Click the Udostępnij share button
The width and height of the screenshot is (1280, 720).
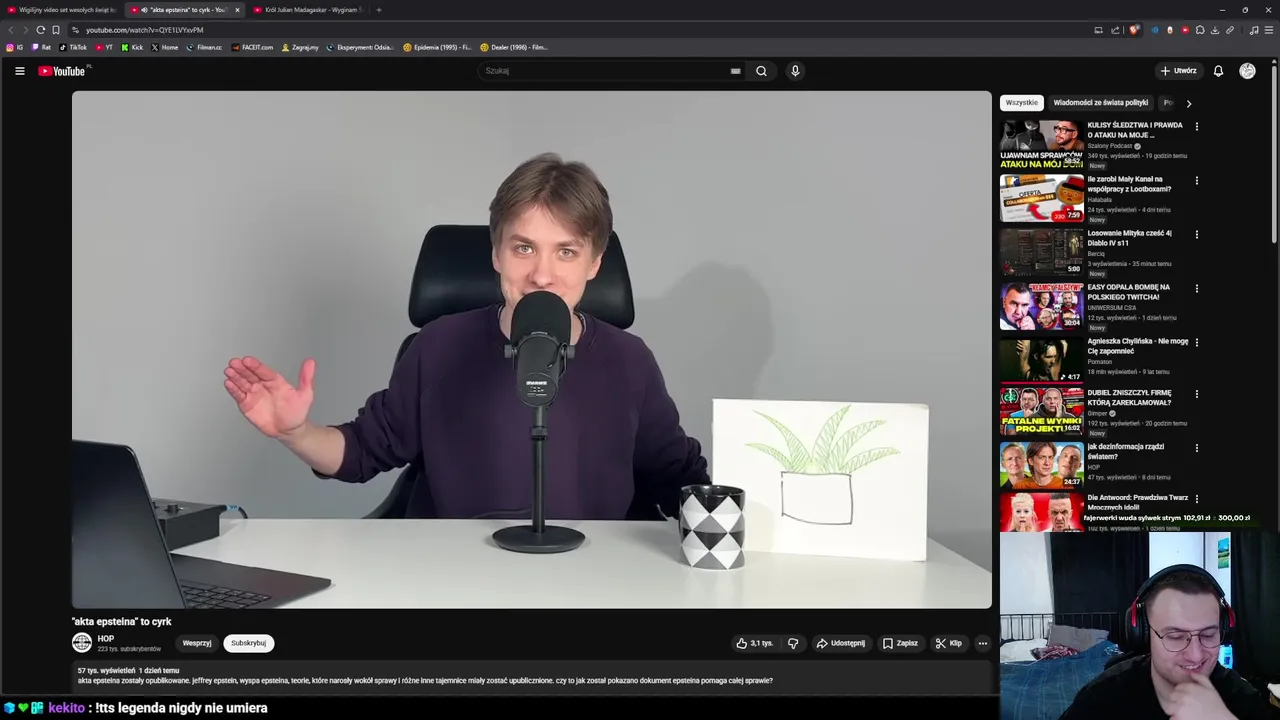(x=840, y=643)
